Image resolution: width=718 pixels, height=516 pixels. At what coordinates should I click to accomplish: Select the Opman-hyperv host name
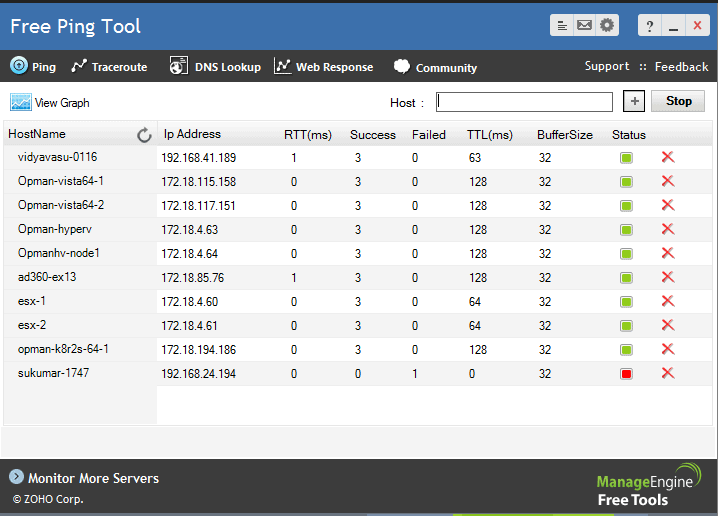click(x=54, y=229)
